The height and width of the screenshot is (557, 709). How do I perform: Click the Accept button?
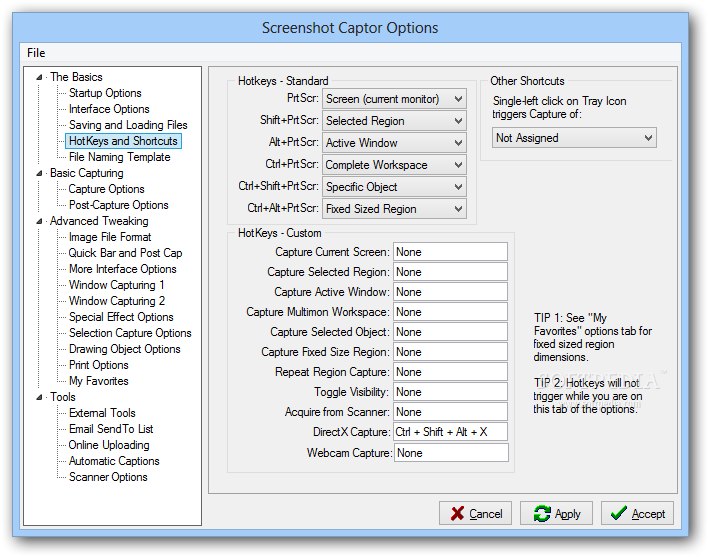point(637,514)
